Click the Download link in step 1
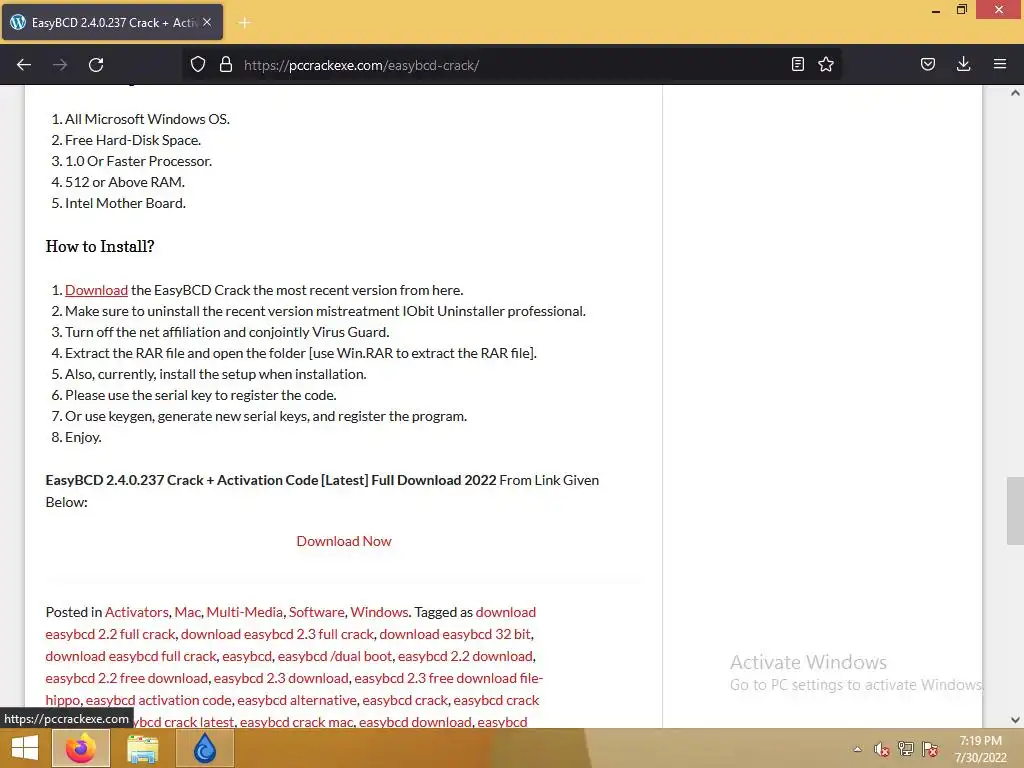 pyautogui.click(x=97, y=290)
